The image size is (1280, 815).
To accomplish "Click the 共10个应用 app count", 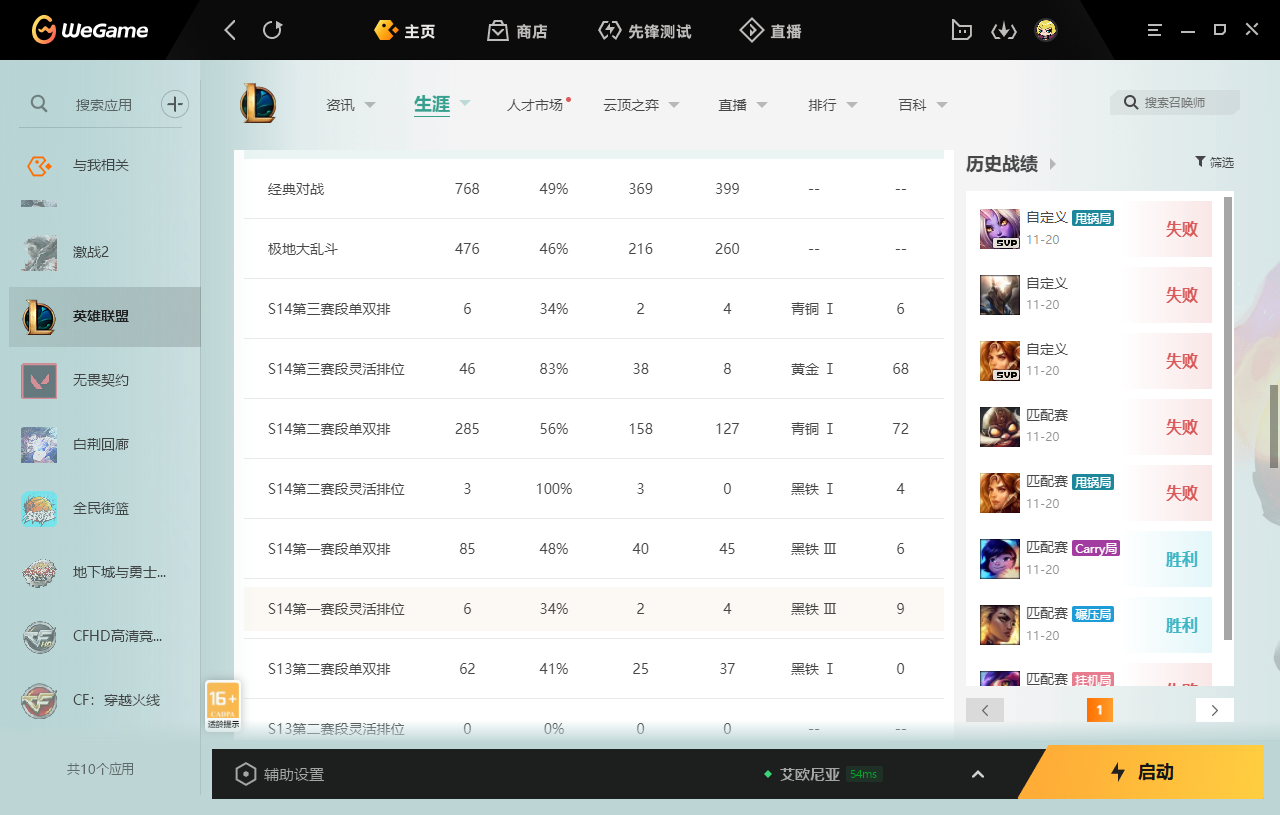I will (x=100, y=769).
